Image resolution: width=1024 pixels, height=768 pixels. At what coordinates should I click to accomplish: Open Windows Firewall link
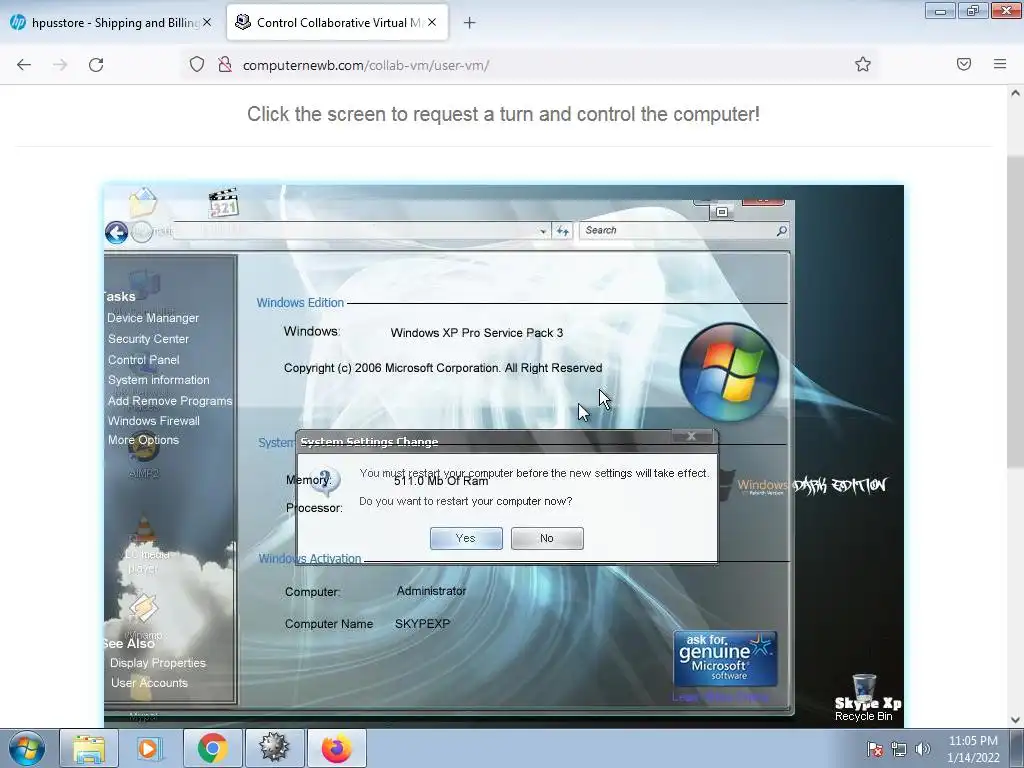(153, 421)
